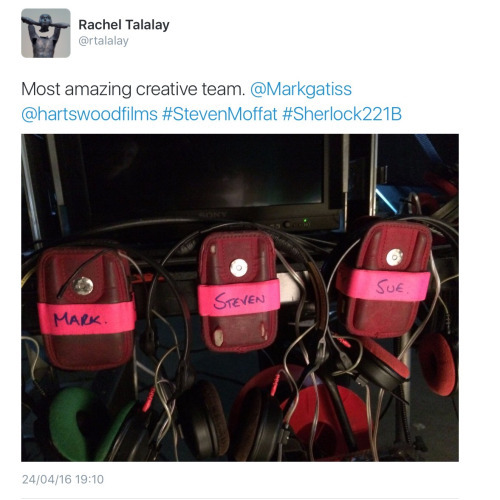This screenshot has width=500, height=500.
Task: Click the Rachel Talalay display name
Action: 124,25
